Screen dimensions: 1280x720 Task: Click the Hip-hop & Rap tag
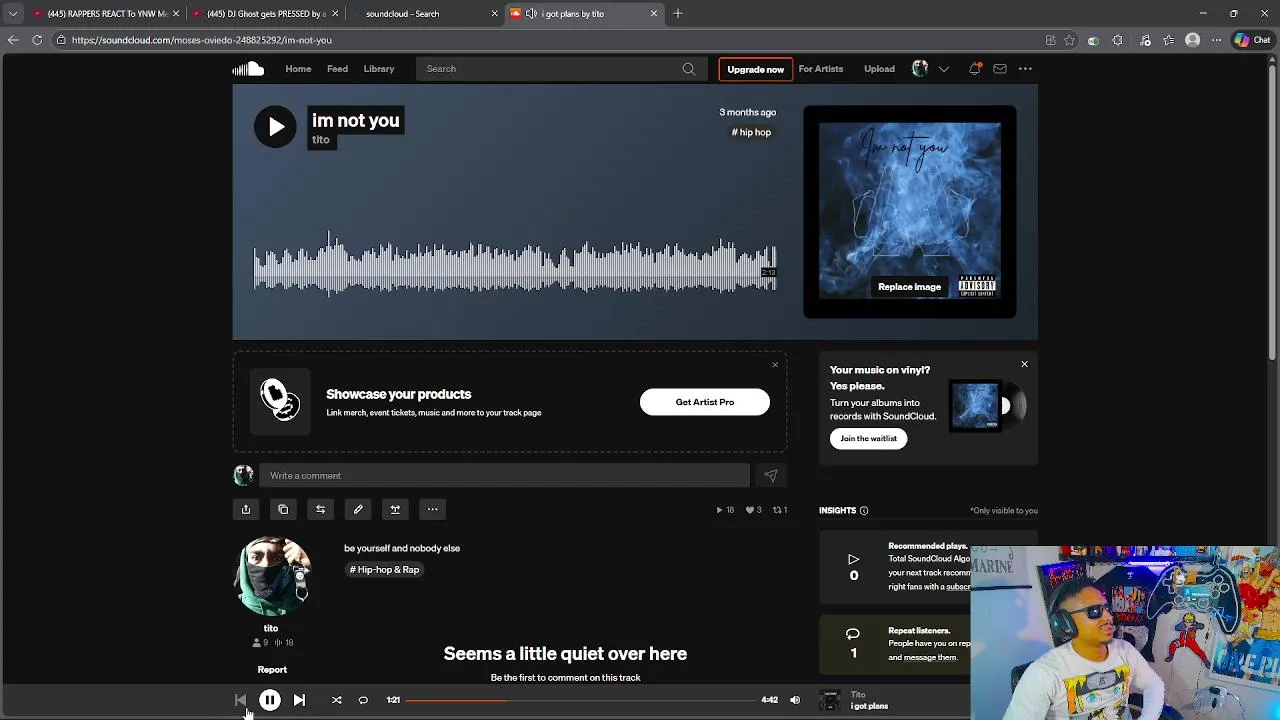coord(384,570)
